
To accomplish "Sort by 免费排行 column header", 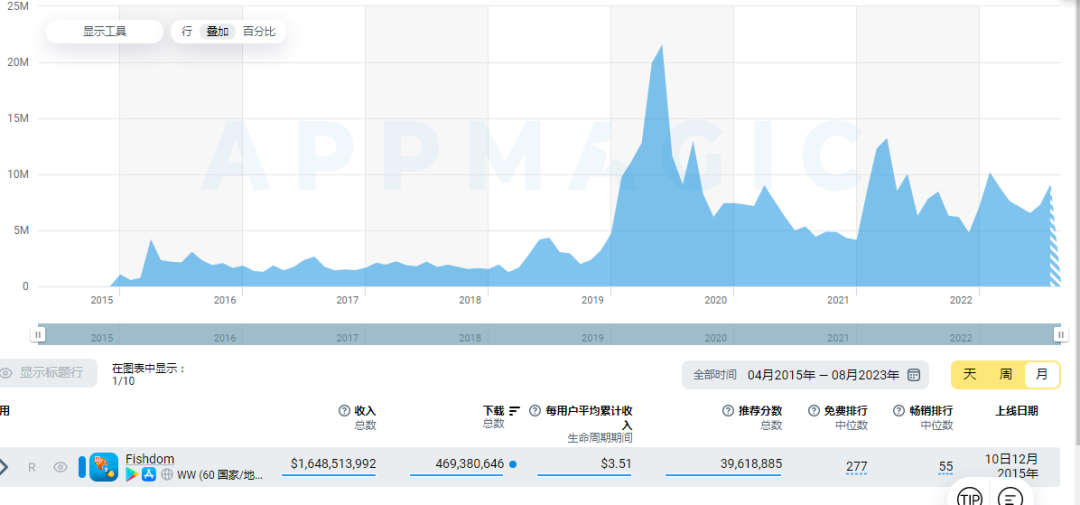I will [x=846, y=411].
